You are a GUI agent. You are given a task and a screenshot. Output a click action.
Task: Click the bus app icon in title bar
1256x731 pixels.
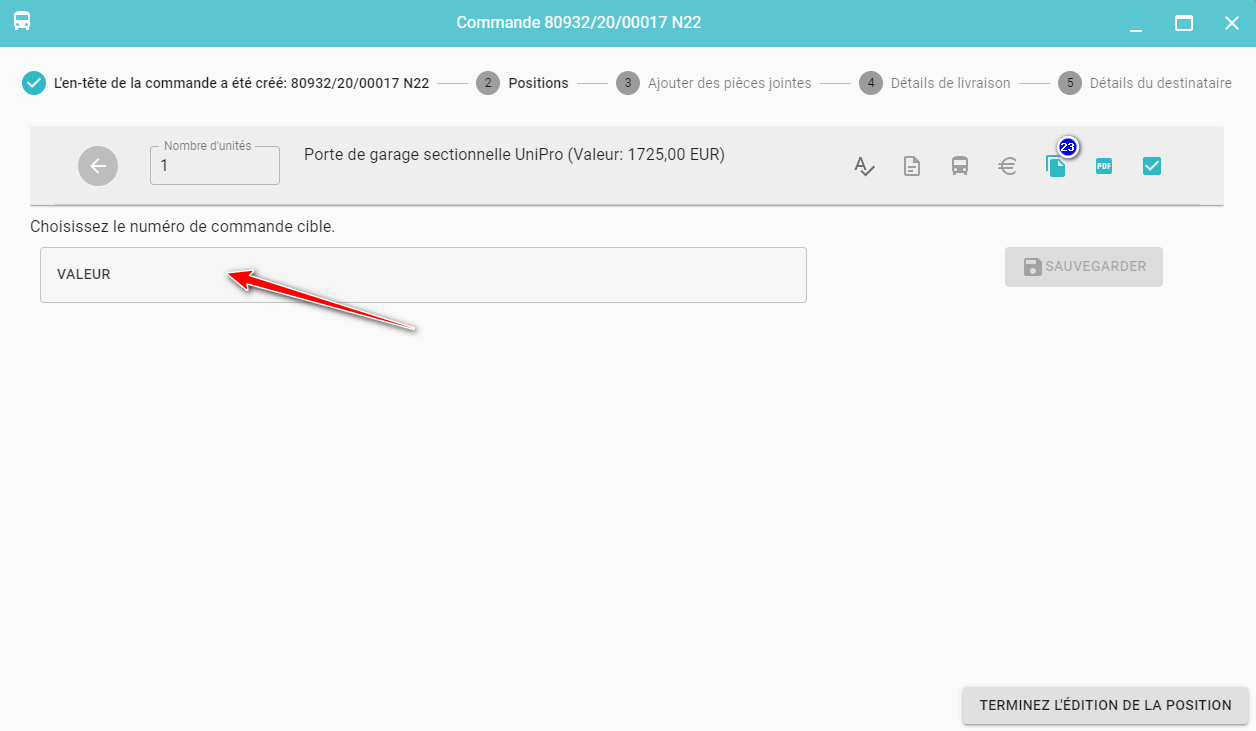tap(22, 22)
